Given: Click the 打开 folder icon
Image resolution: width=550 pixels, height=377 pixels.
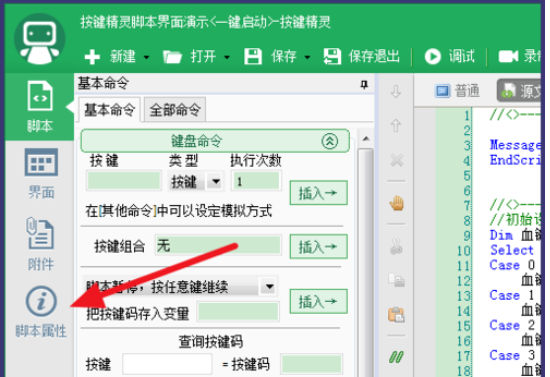Looking at the screenshot, I should [x=172, y=56].
